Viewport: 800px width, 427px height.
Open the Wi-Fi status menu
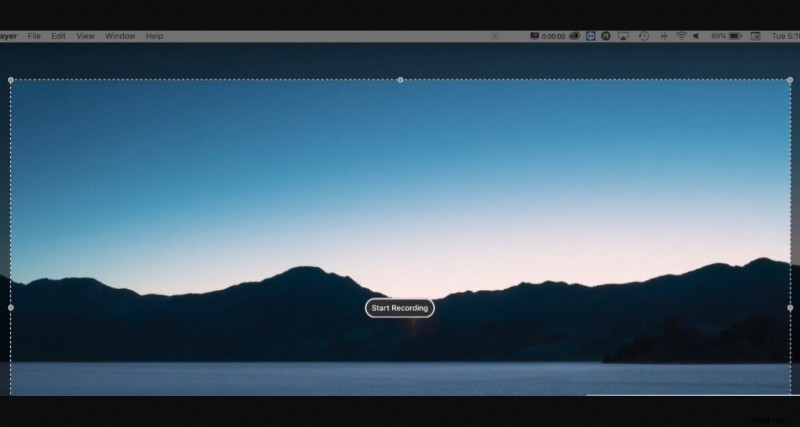click(x=681, y=36)
